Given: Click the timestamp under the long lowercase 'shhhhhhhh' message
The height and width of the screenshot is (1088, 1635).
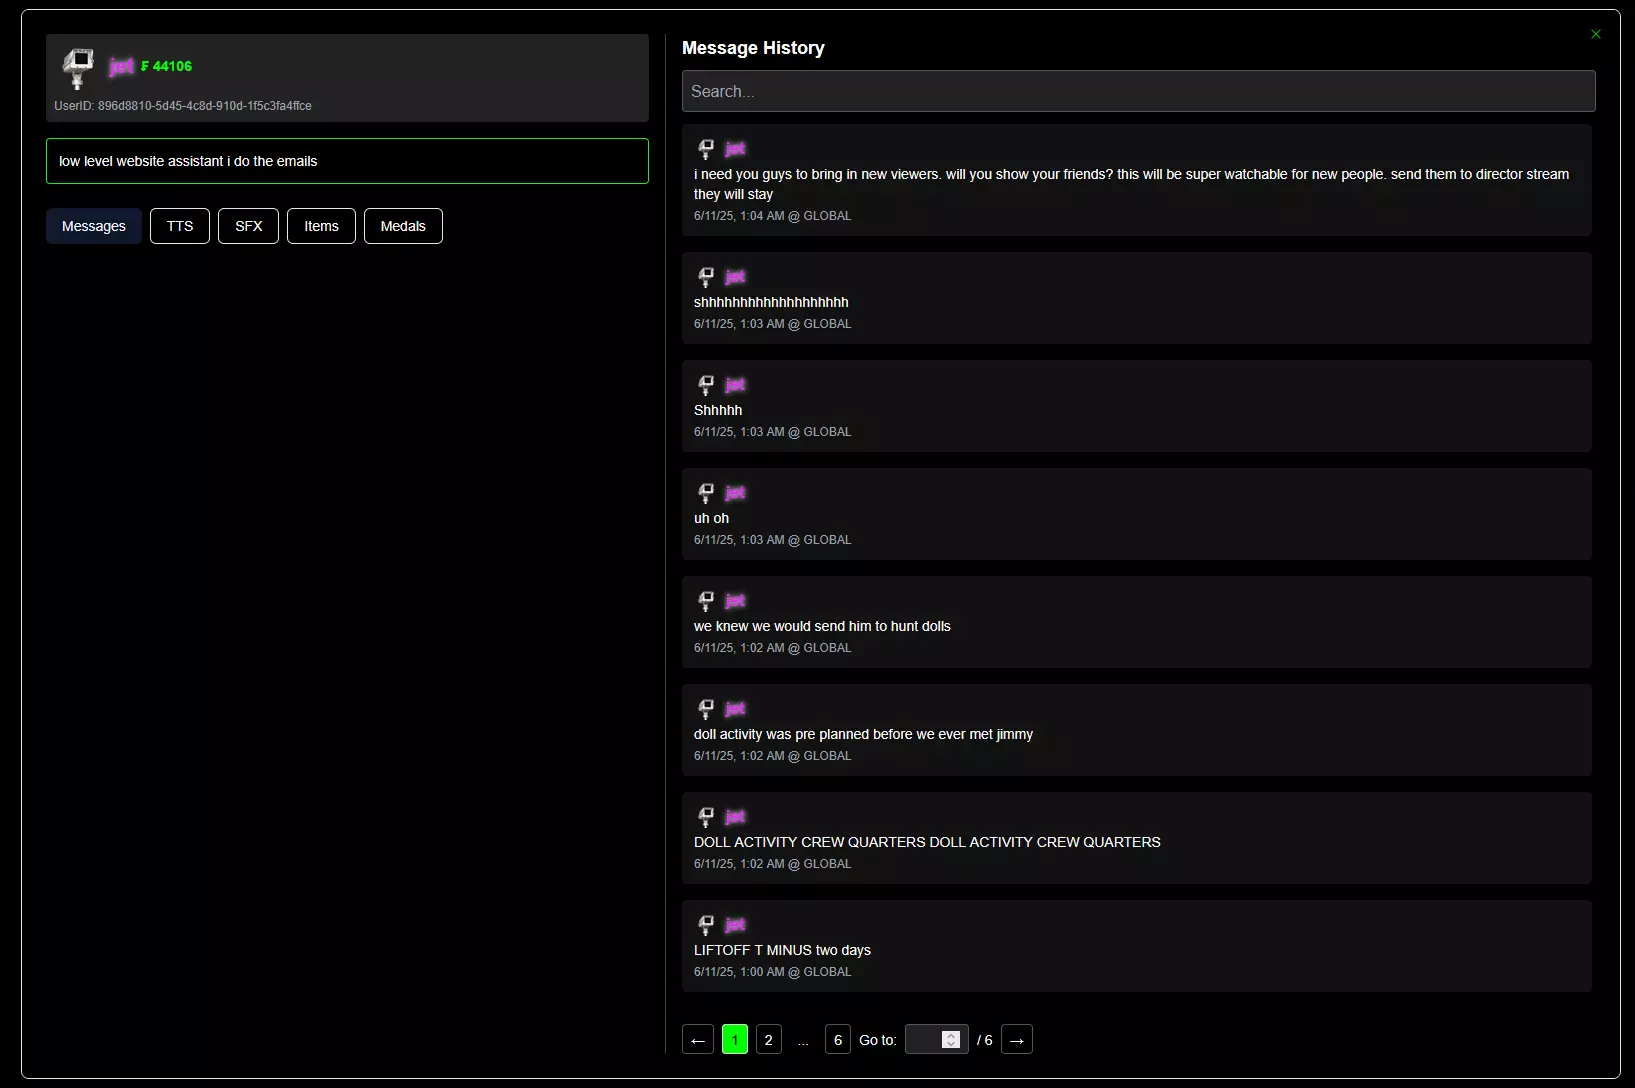Looking at the screenshot, I should pyautogui.click(x=773, y=324).
